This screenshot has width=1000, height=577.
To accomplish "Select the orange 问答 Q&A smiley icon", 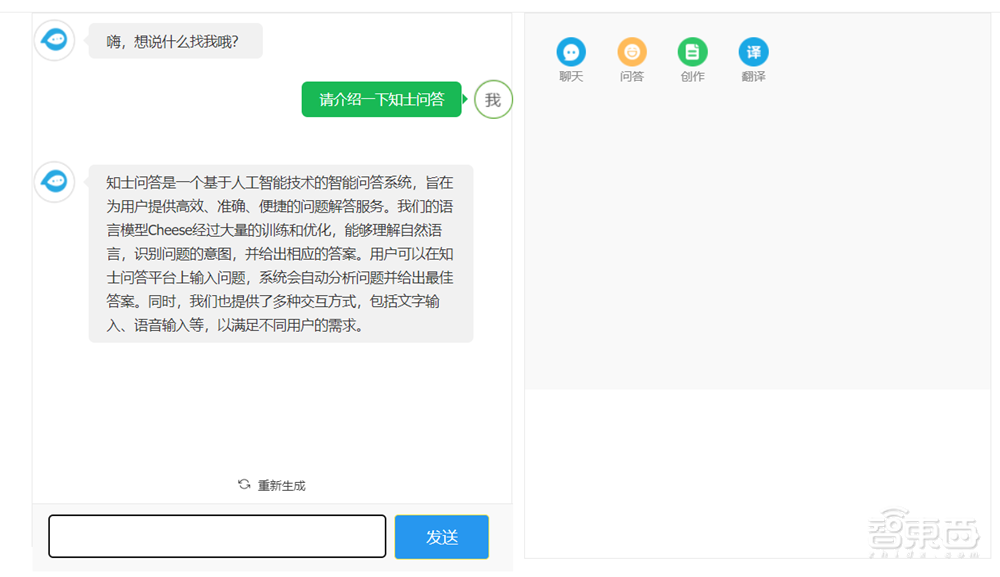I will point(631,48).
